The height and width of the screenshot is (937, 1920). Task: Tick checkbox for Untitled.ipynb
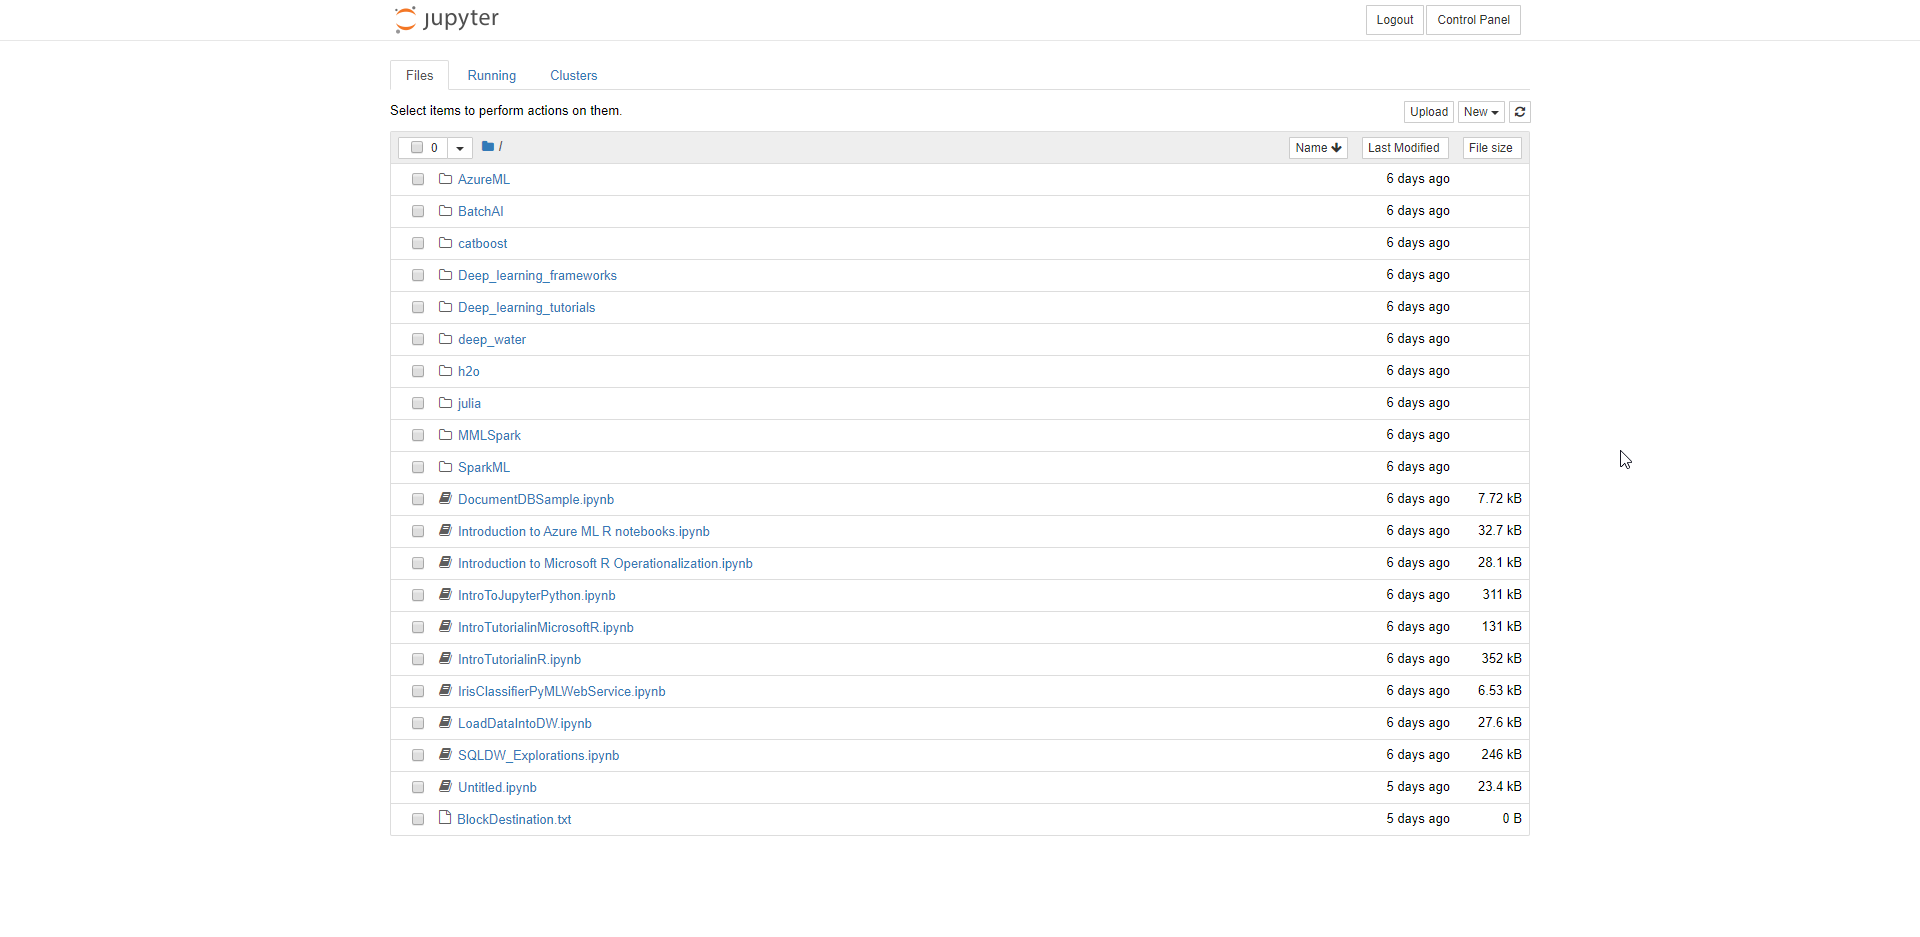click(418, 788)
